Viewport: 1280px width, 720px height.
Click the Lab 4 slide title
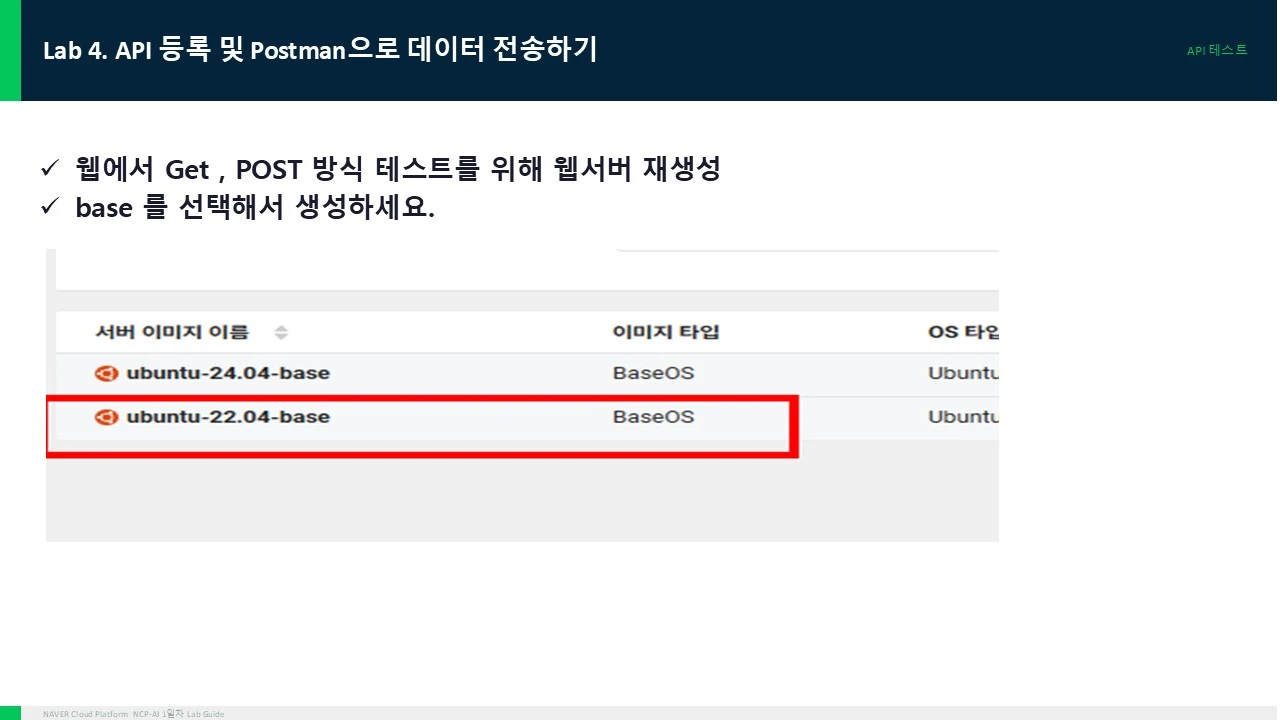click(x=320, y=50)
